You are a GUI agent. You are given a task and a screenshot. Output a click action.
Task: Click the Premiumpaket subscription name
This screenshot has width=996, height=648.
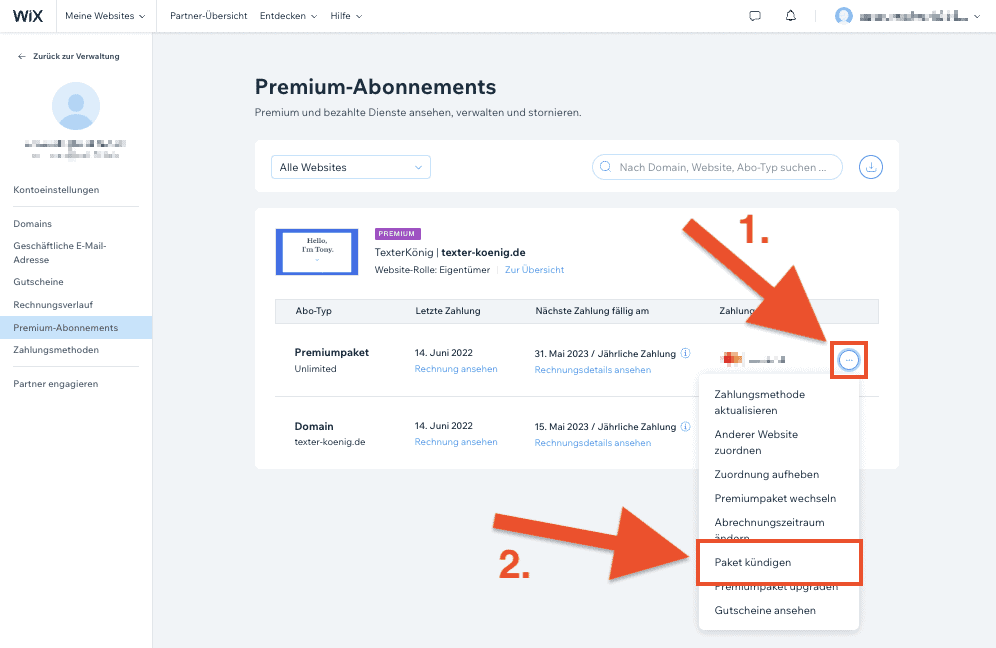[x=332, y=353]
